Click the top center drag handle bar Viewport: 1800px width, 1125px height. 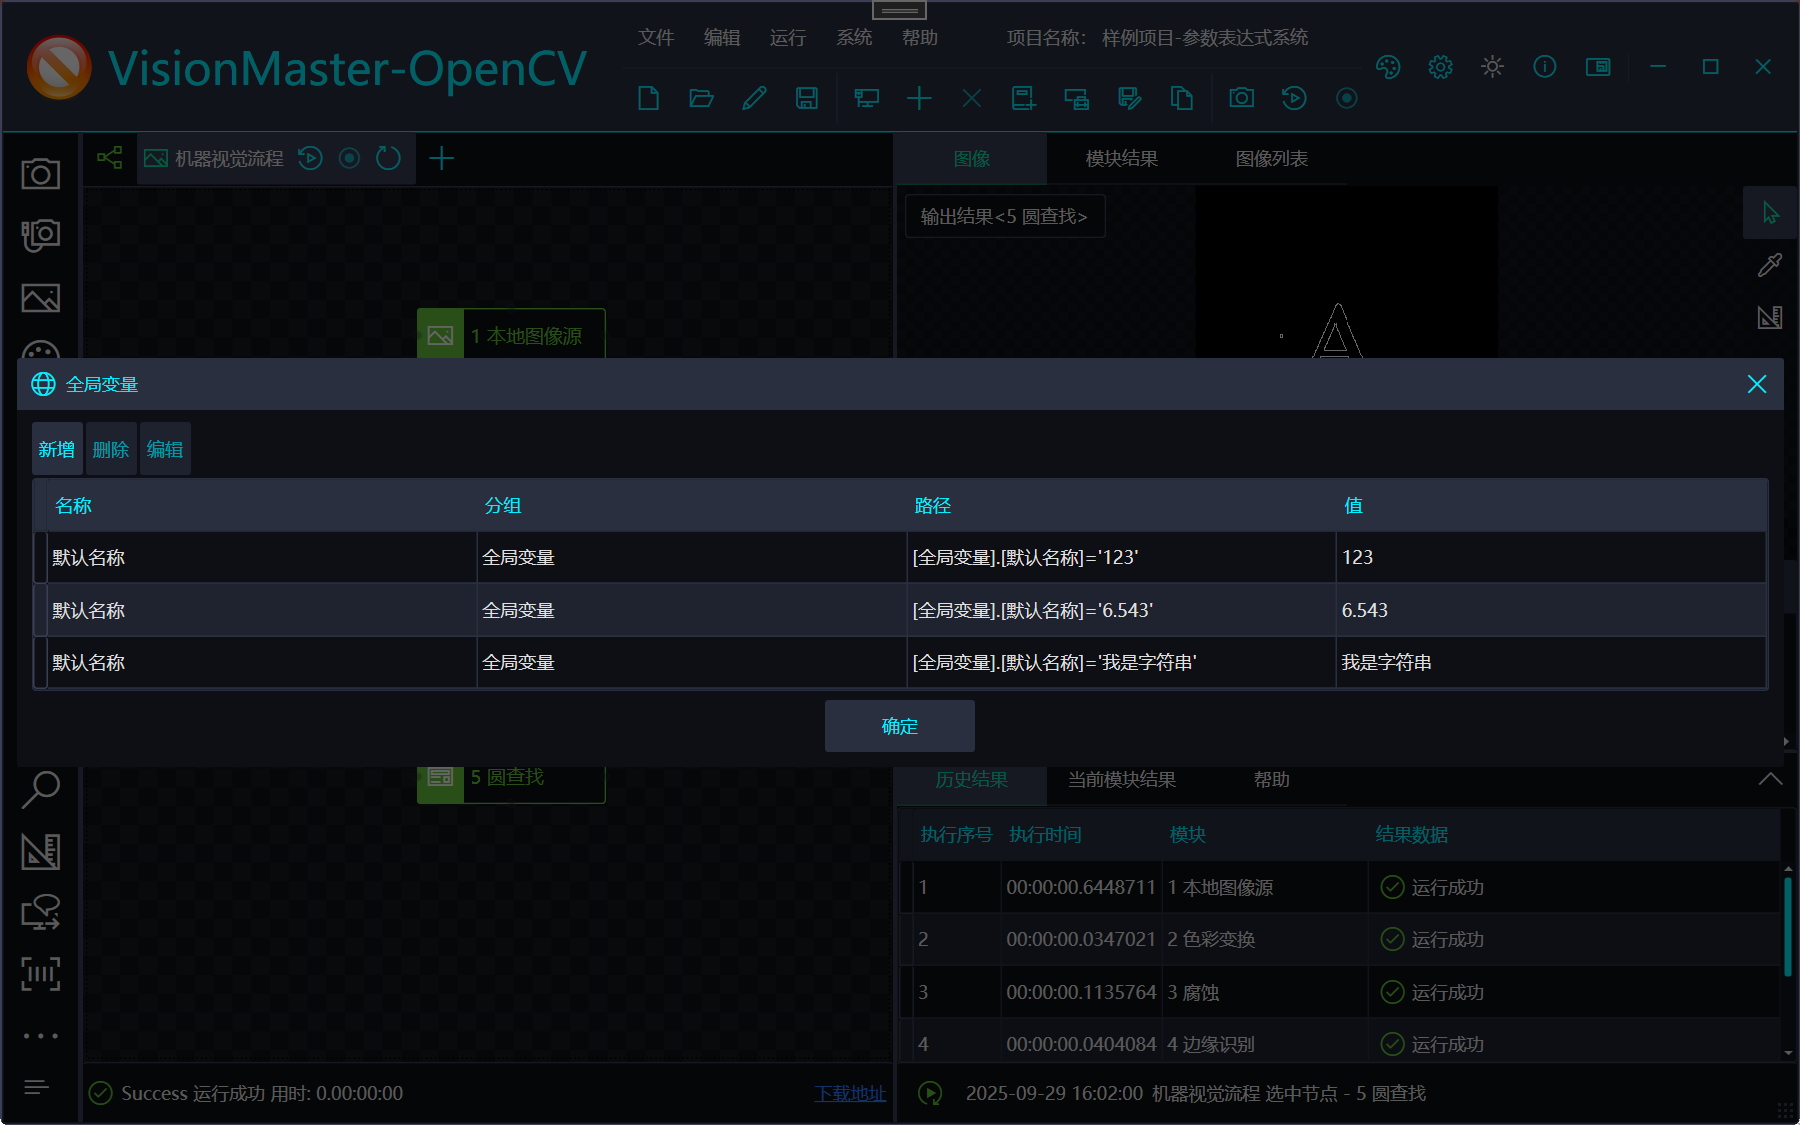click(899, 10)
